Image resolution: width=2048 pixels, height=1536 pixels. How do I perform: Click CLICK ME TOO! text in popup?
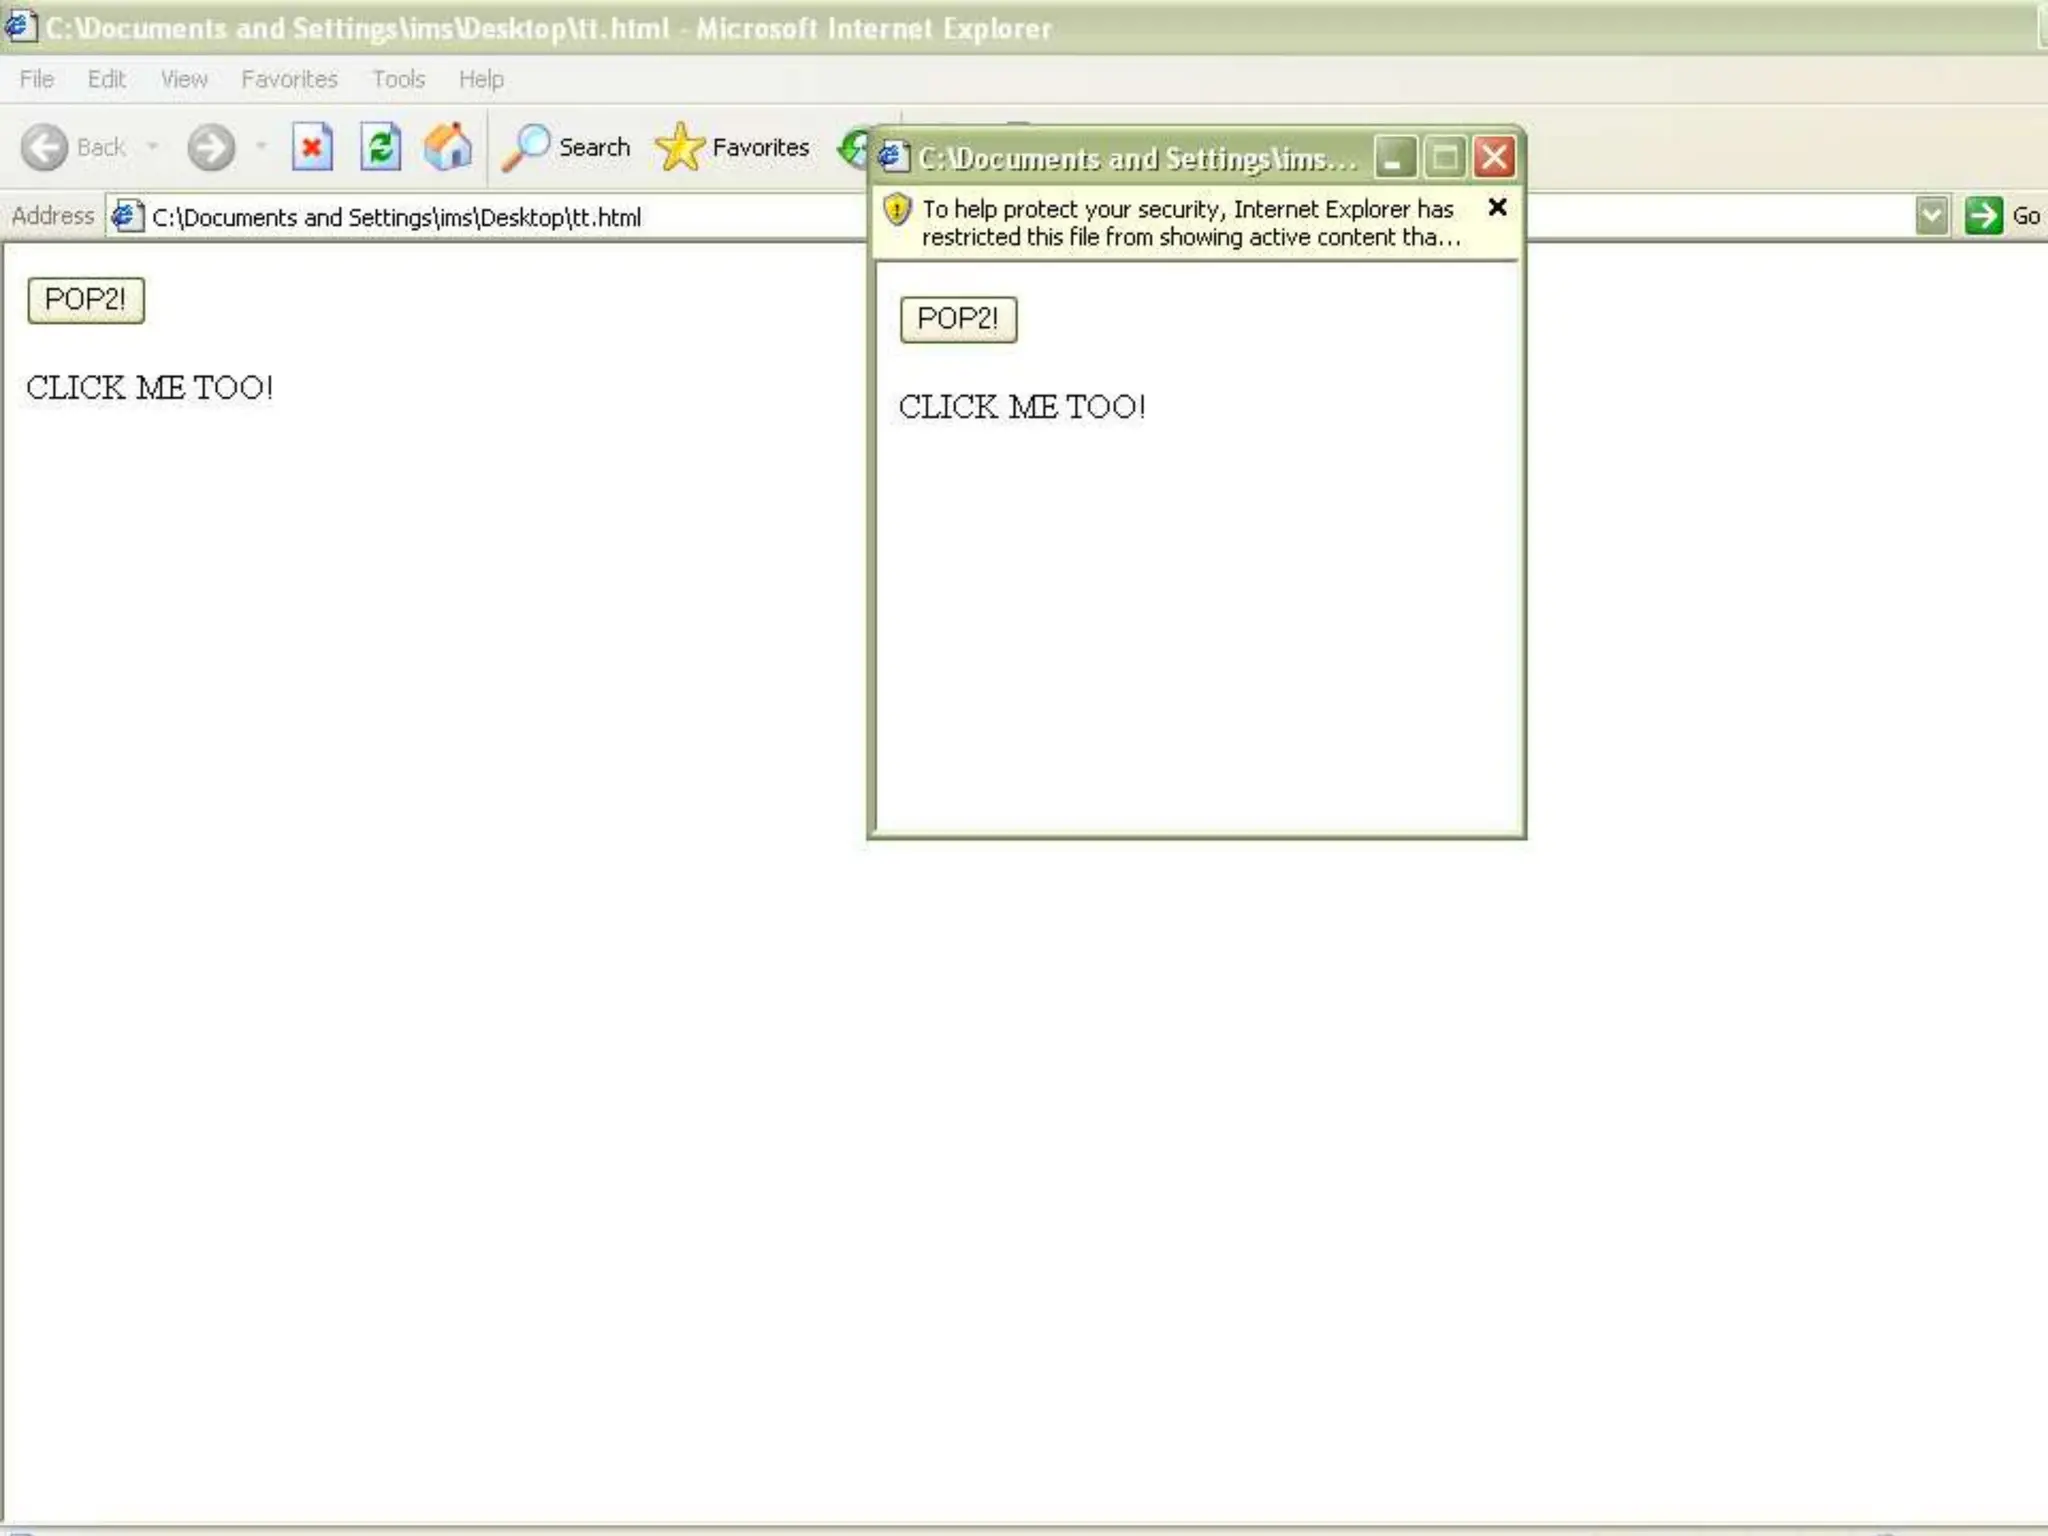(1022, 407)
